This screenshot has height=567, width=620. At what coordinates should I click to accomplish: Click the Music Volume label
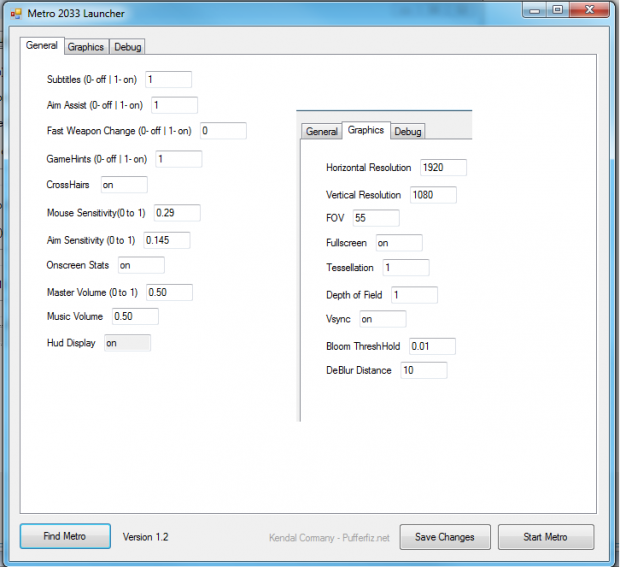pos(75,317)
